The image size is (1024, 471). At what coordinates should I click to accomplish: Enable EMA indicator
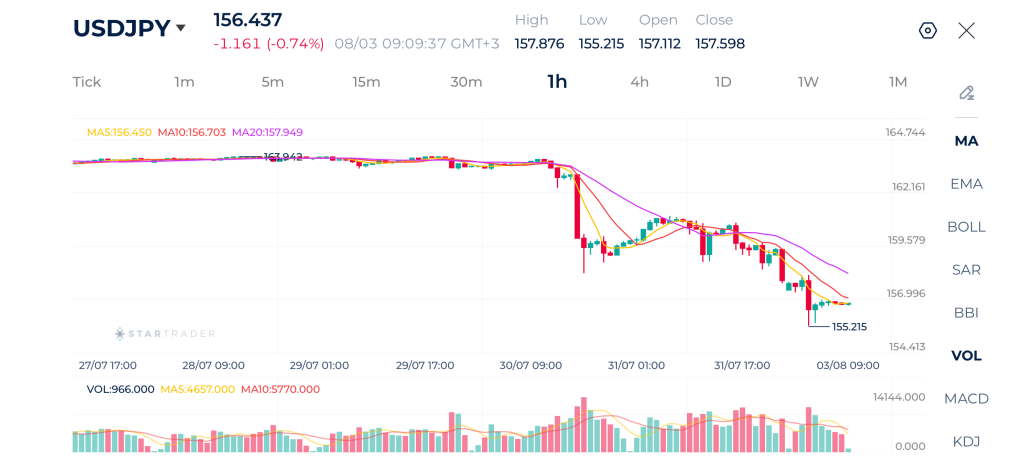pos(967,184)
